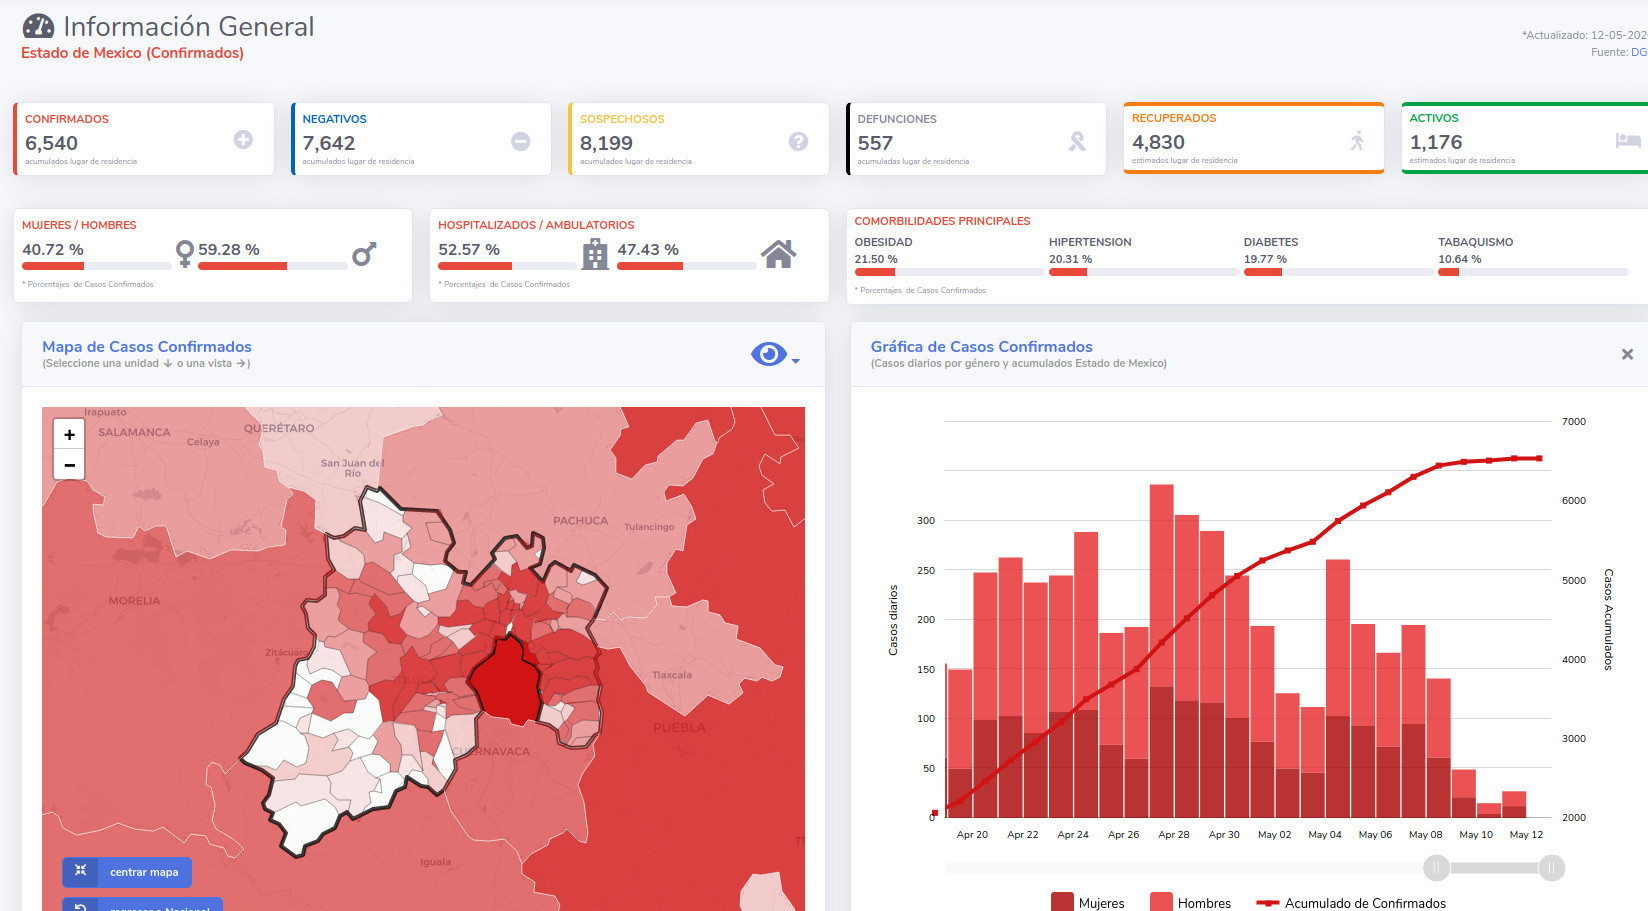Click the walking person icon in Recuperados card
The height and width of the screenshot is (911, 1648).
coord(1357,141)
